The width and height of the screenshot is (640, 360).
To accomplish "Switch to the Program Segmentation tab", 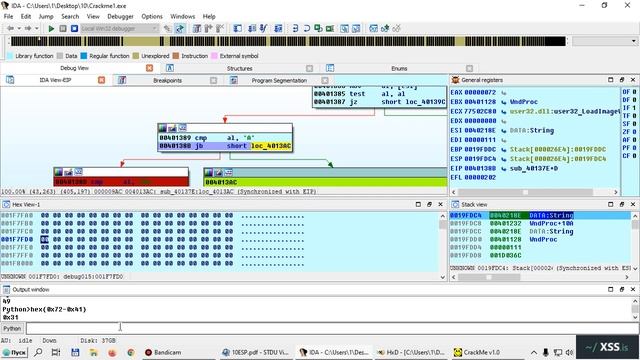I will click(279, 80).
